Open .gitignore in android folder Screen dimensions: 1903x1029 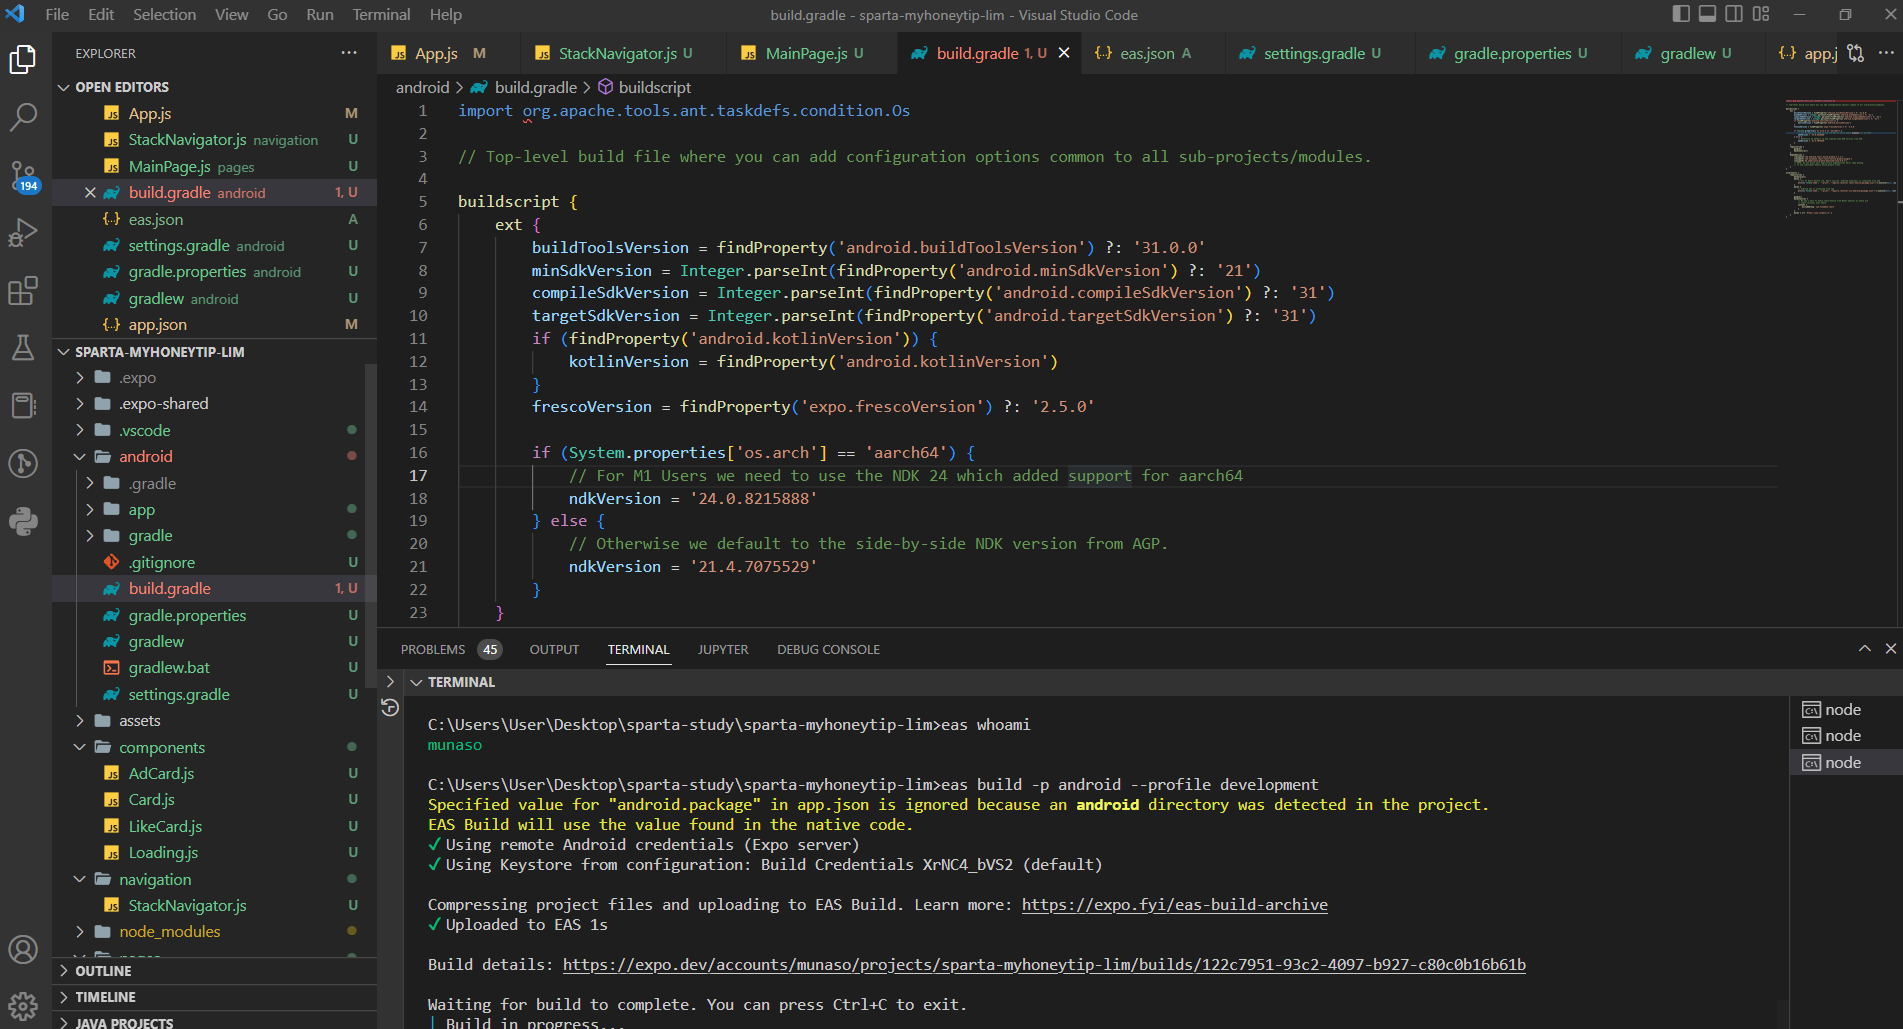click(162, 562)
